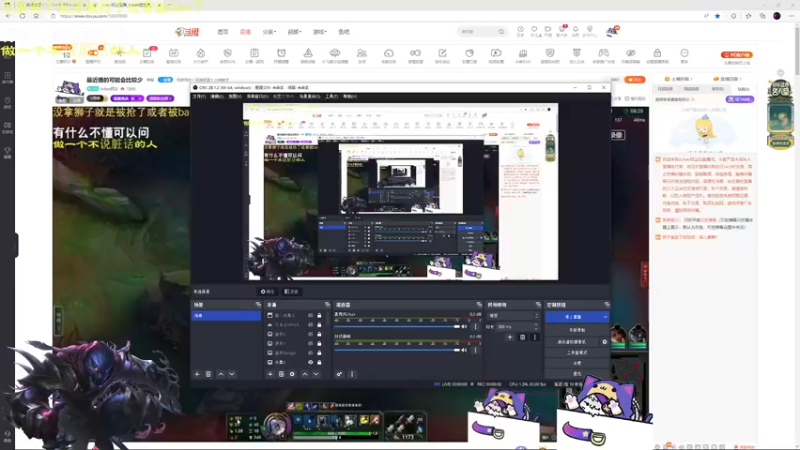The width and height of the screenshot is (800, 450).
Task: Expand 视频 dropdown in Douyu navigation
Action: [294, 32]
